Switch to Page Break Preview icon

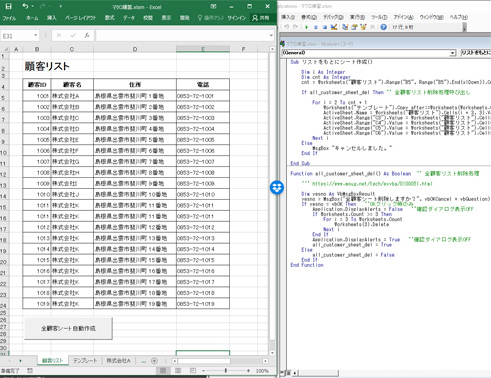pos(193,371)
